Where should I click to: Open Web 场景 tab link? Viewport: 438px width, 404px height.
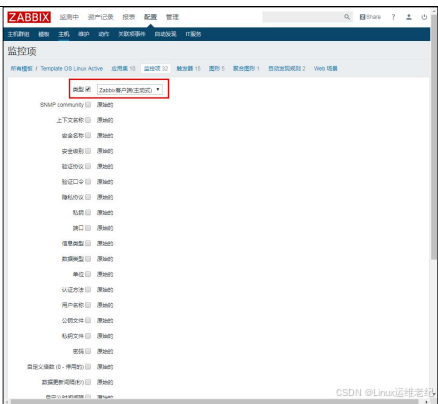pos(326,68)
